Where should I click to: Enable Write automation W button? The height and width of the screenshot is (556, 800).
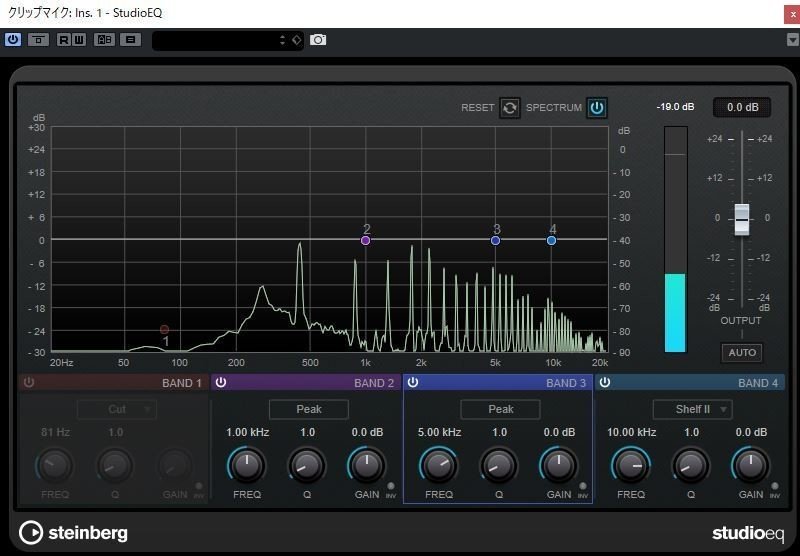coord(79,39)
